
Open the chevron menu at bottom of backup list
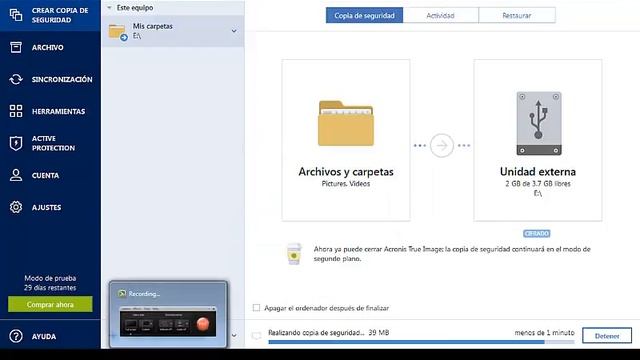pos(234,336)
